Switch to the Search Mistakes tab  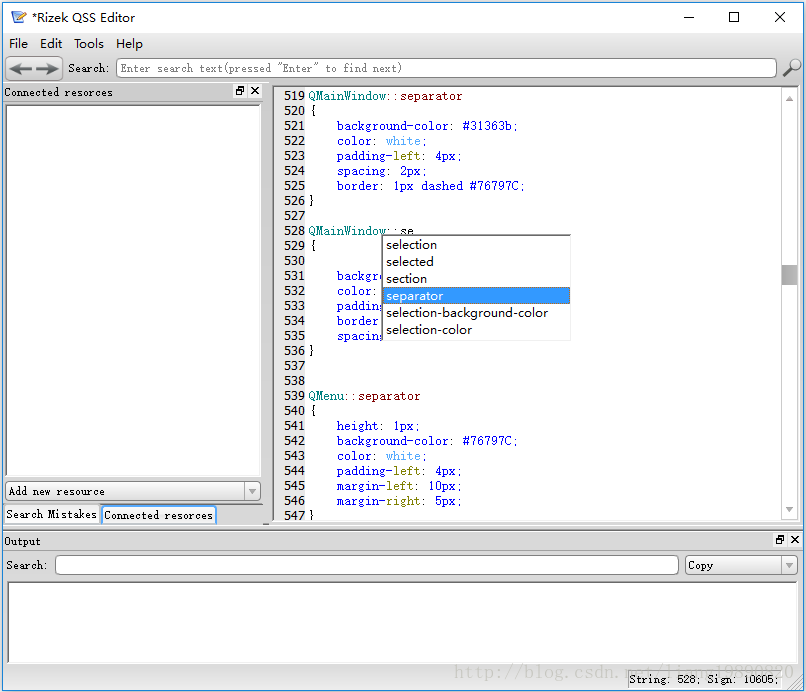(x=51, y=514)
